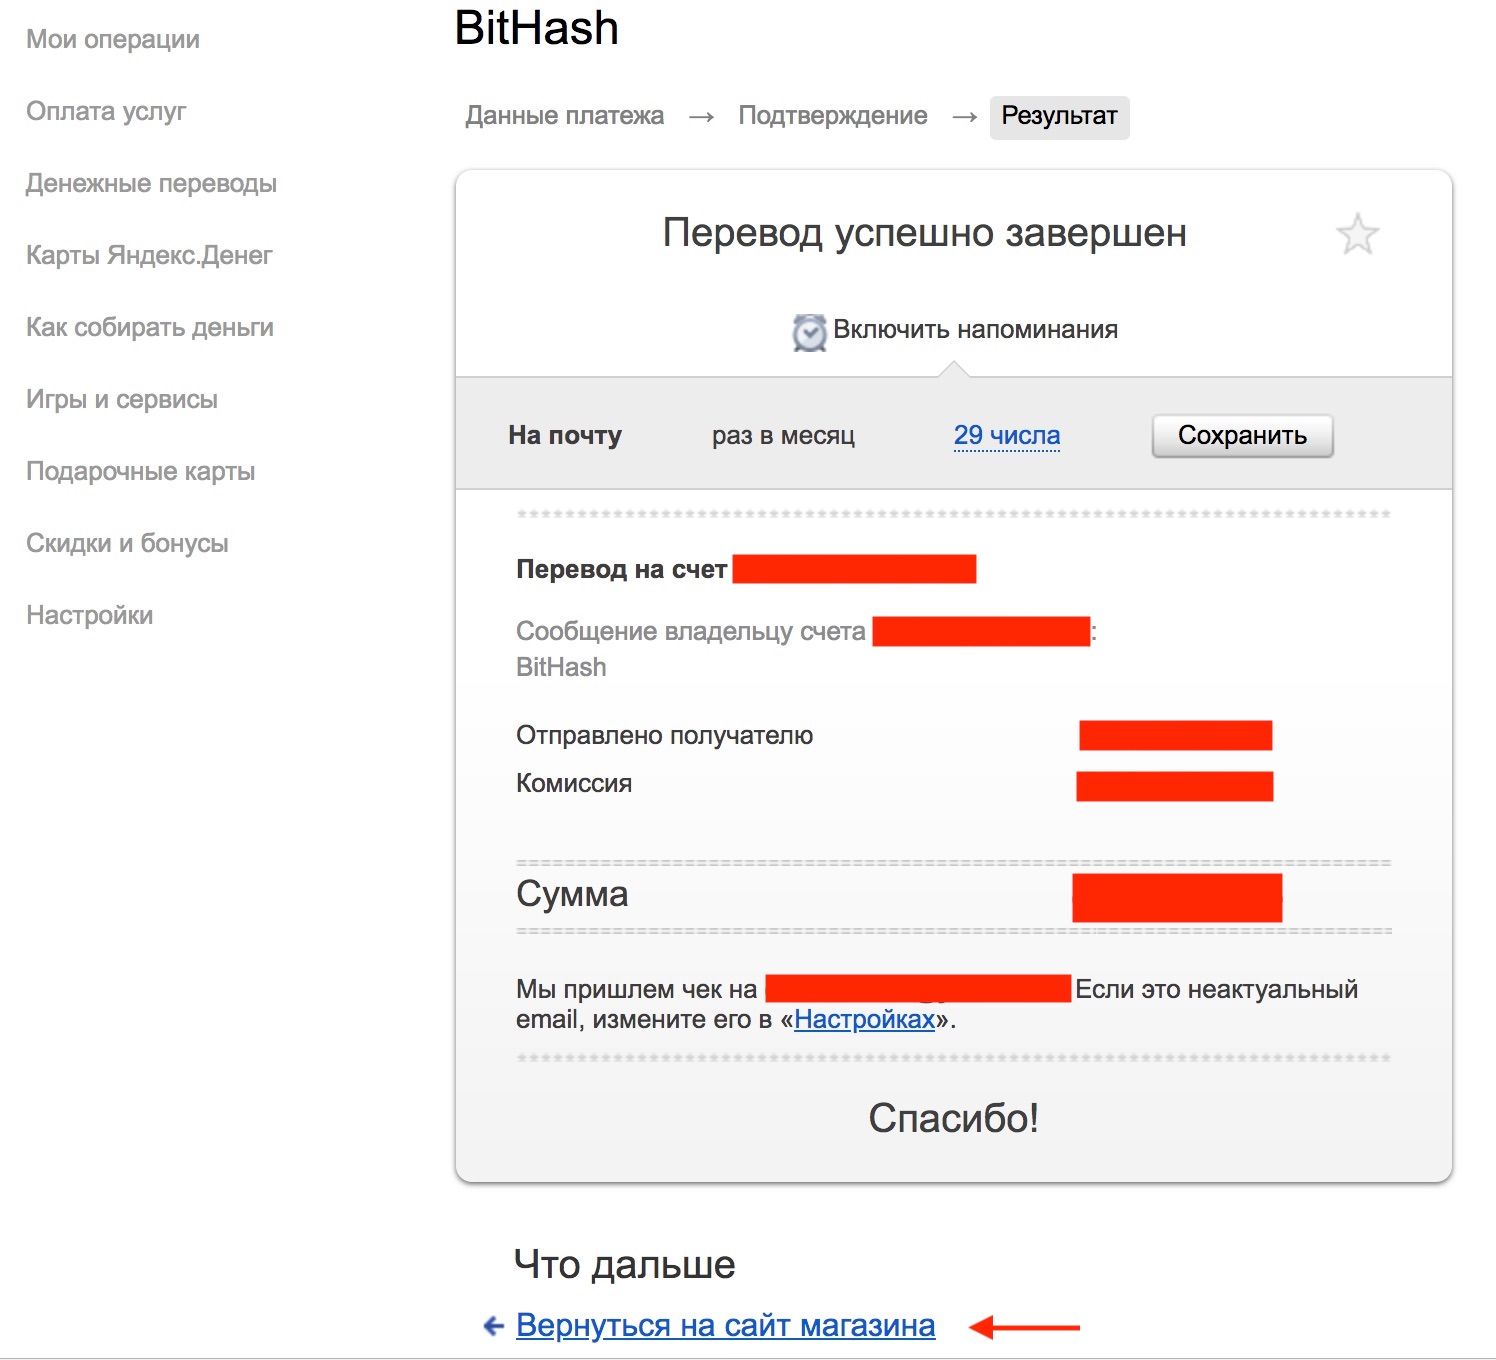
Task: Click the Отправлено получателю label
Action: tap(665, 735)
